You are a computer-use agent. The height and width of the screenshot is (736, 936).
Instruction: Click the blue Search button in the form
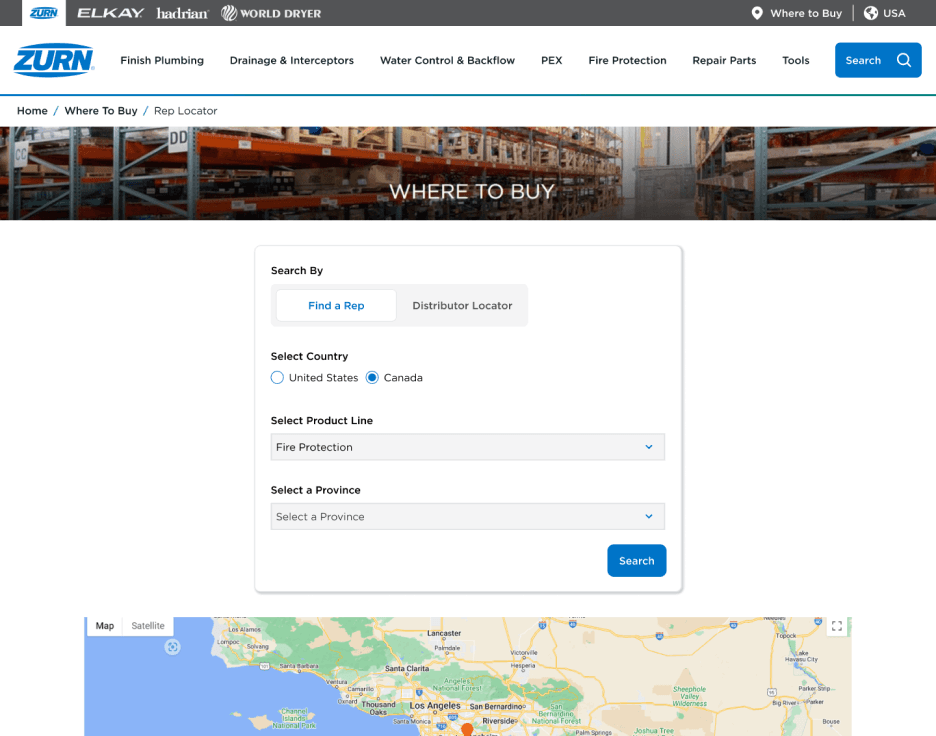(x=636, y=561)
